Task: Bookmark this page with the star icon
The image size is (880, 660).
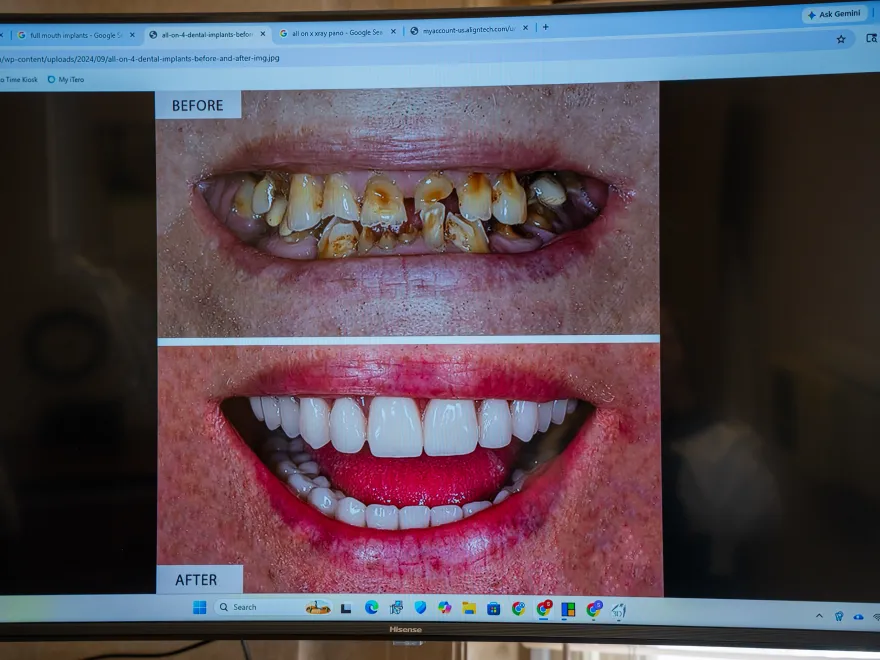Action: pos(841,39)
